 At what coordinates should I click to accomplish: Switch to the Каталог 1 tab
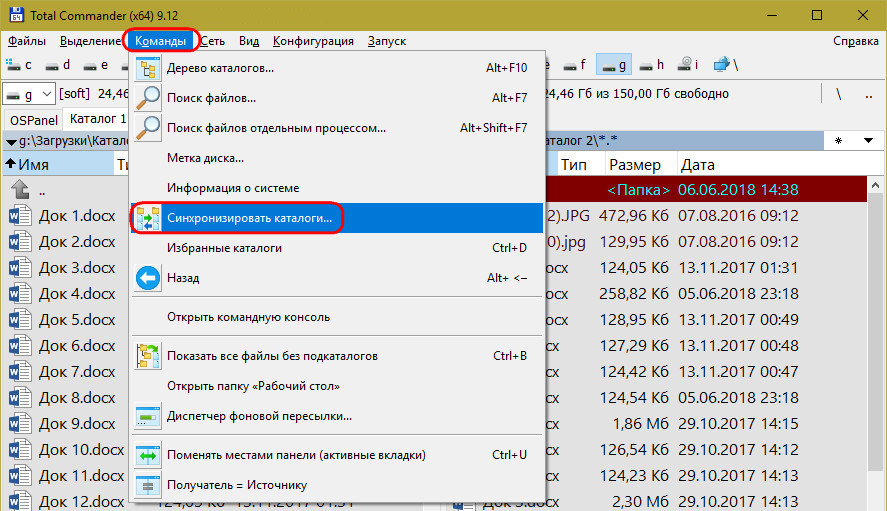[97, 119]
